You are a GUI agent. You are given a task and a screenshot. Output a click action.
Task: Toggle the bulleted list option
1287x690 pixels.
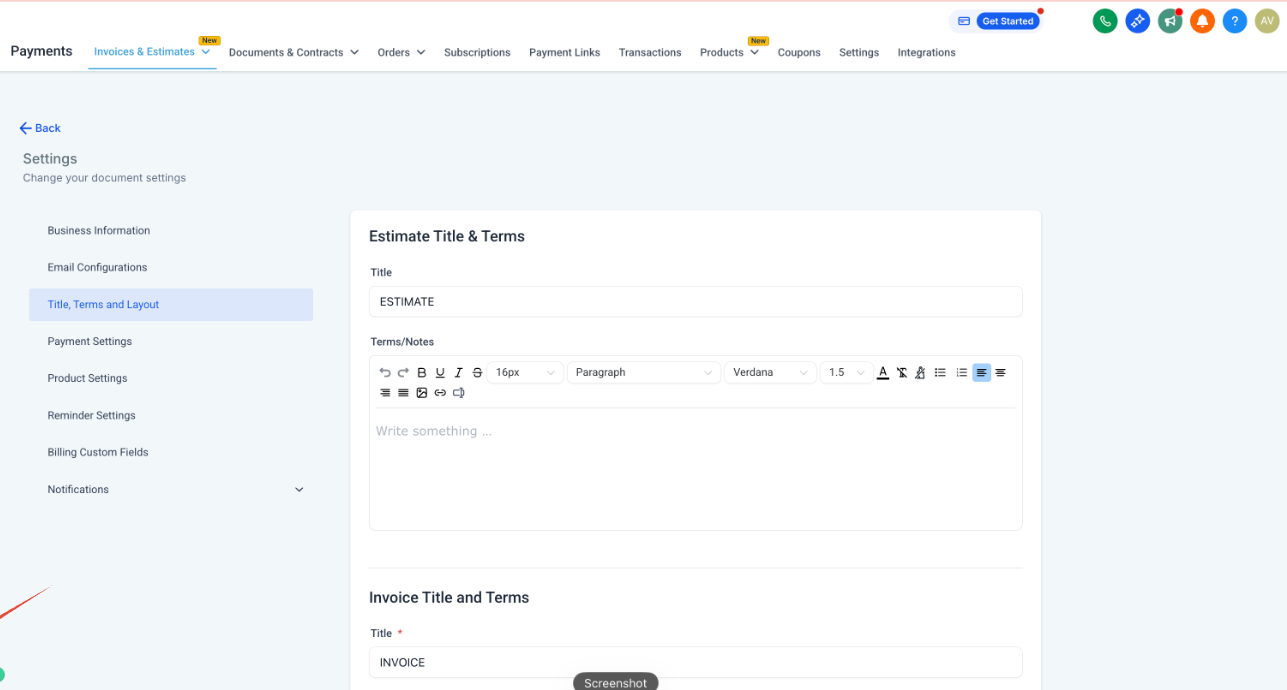[940, 372]
